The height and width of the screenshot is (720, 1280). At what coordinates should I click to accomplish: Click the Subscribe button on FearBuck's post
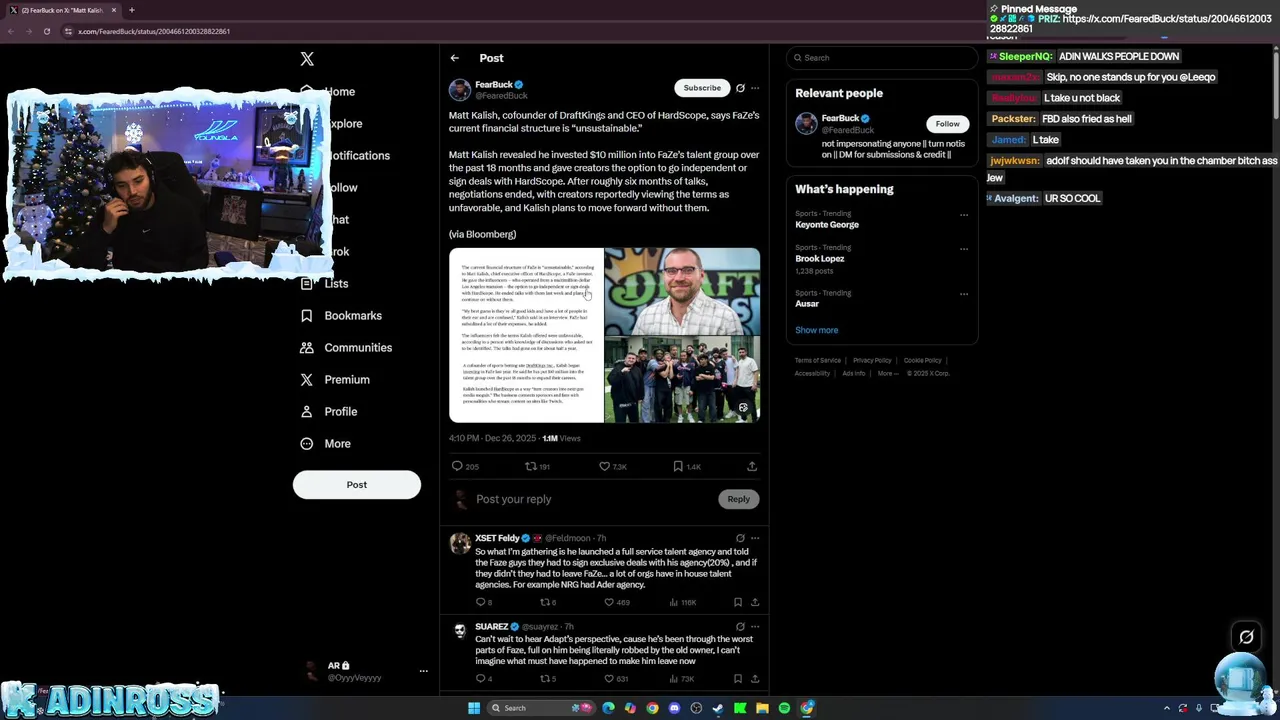click(x=702, y=88)
